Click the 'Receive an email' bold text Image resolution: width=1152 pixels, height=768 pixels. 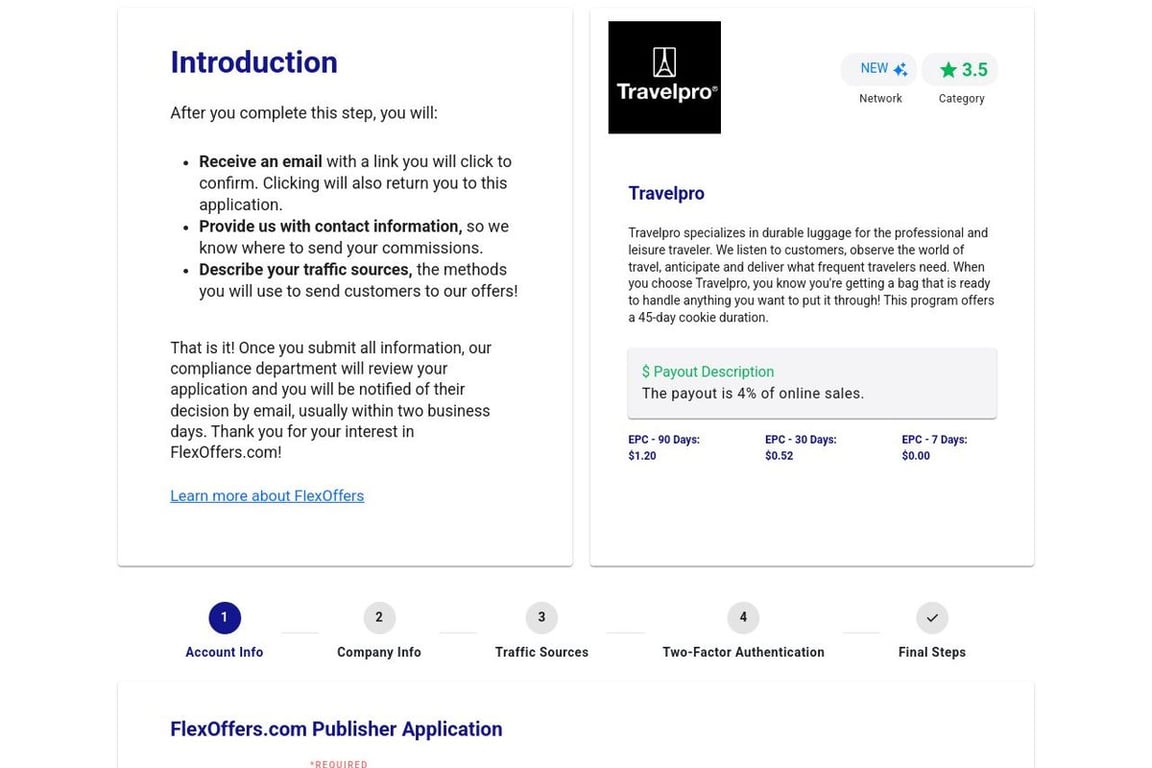click(260, 162)
